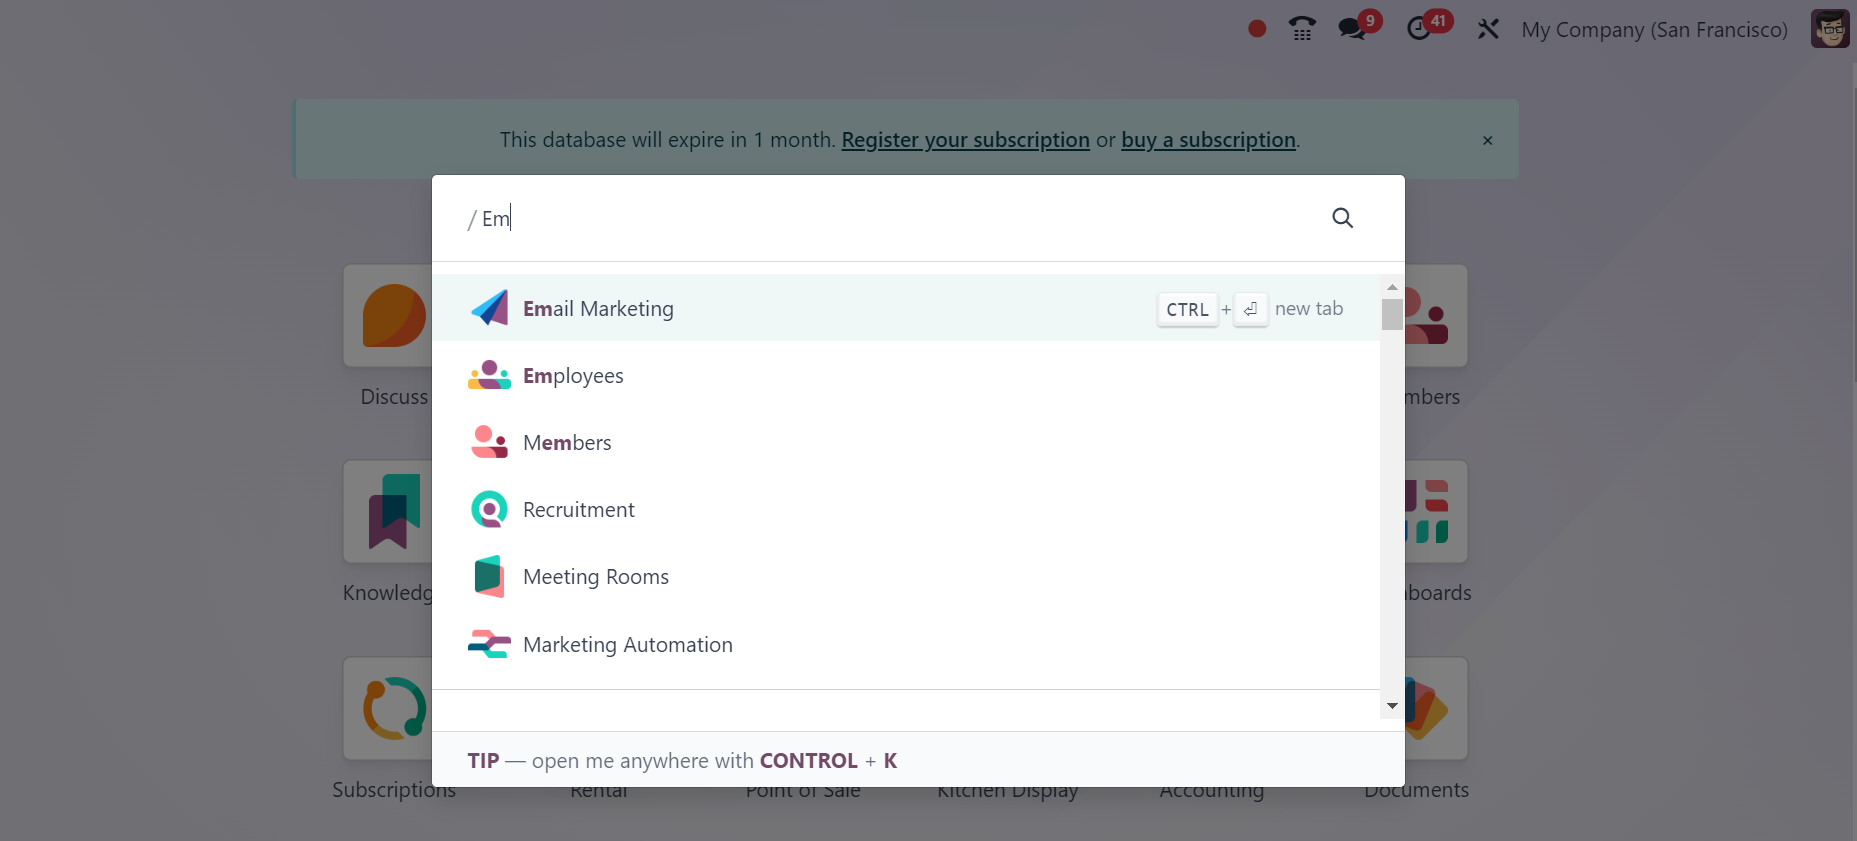Click the CTRL key hint badge
The image size is (1857, 841).
tap(1187, 309)
